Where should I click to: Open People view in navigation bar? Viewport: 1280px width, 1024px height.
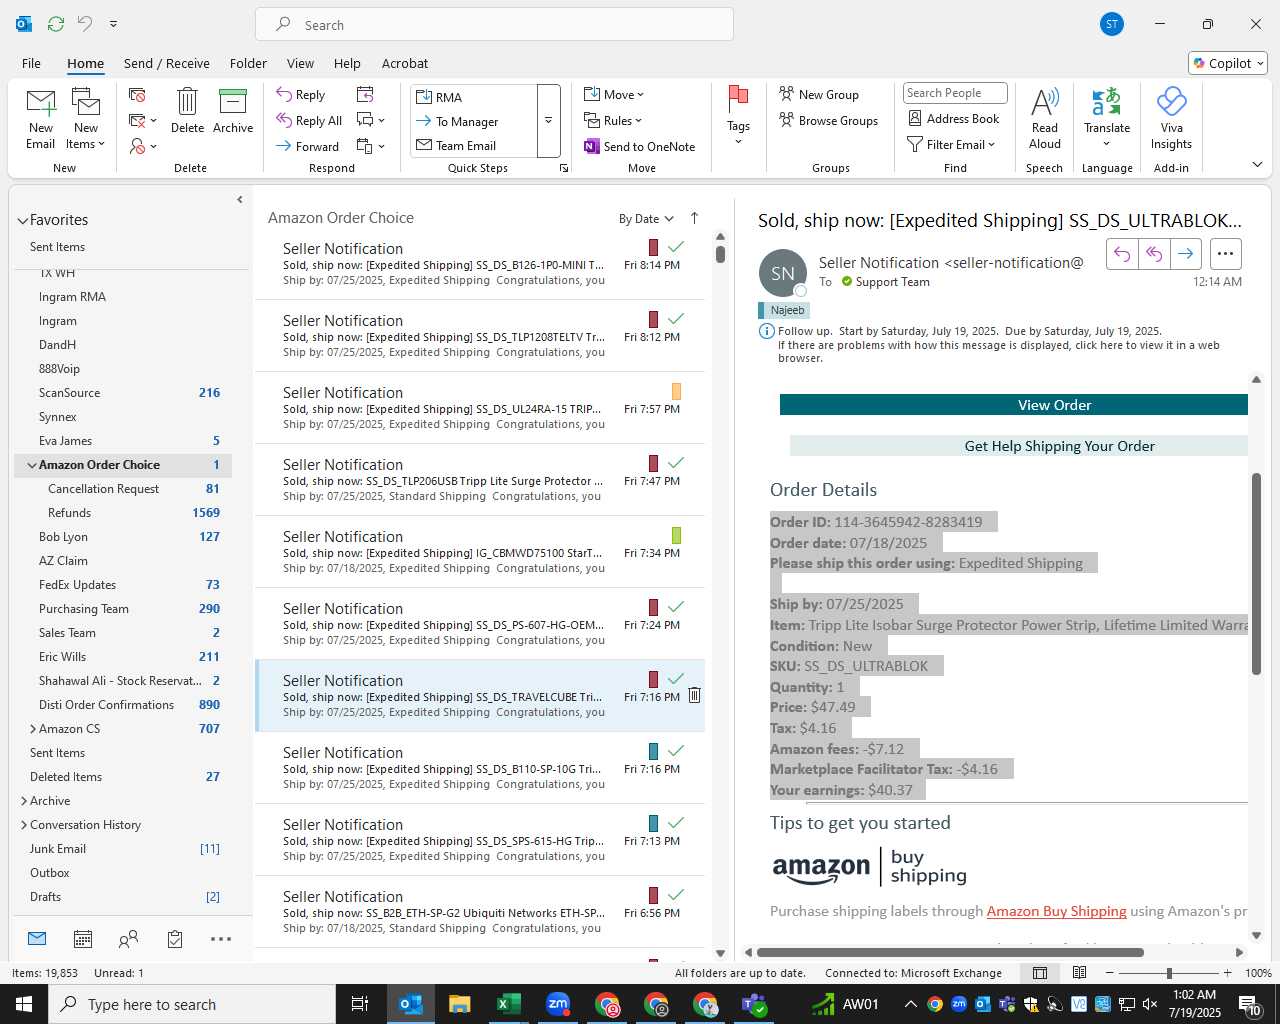(x=128, y=939)
